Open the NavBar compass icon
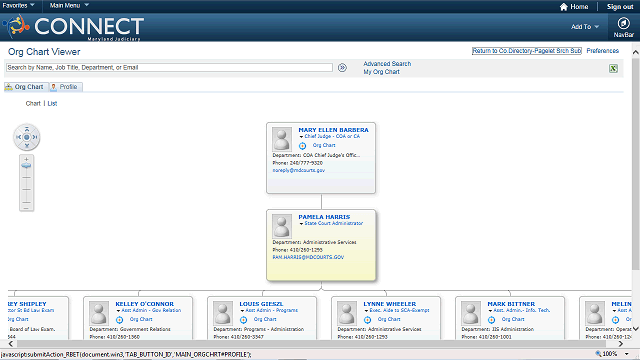The width and height of the screenshot is (640, 360). (x=623, y=23)
